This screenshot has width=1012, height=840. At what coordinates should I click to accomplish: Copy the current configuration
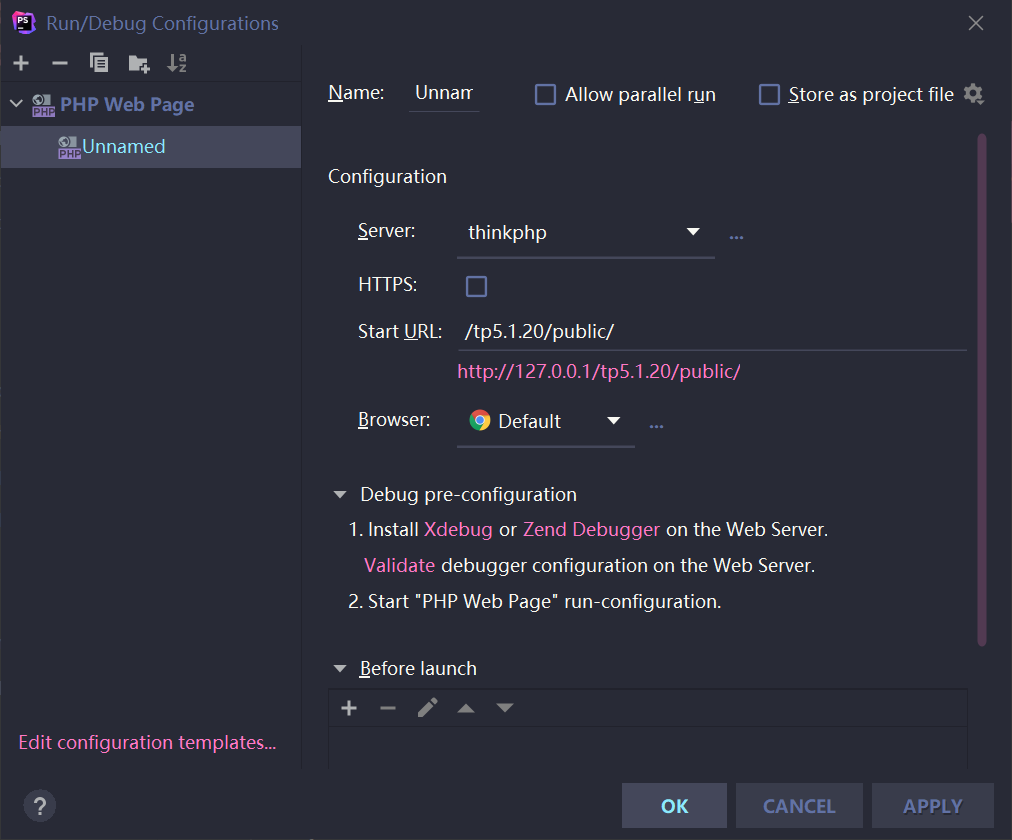pyautogui.click(x=98, y=62)
